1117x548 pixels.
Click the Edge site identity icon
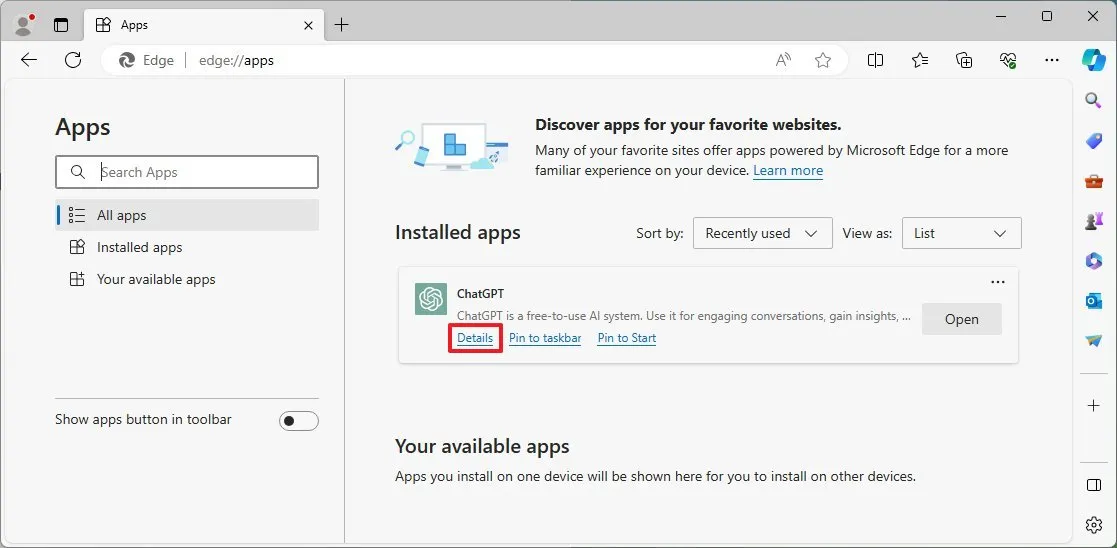147,61
